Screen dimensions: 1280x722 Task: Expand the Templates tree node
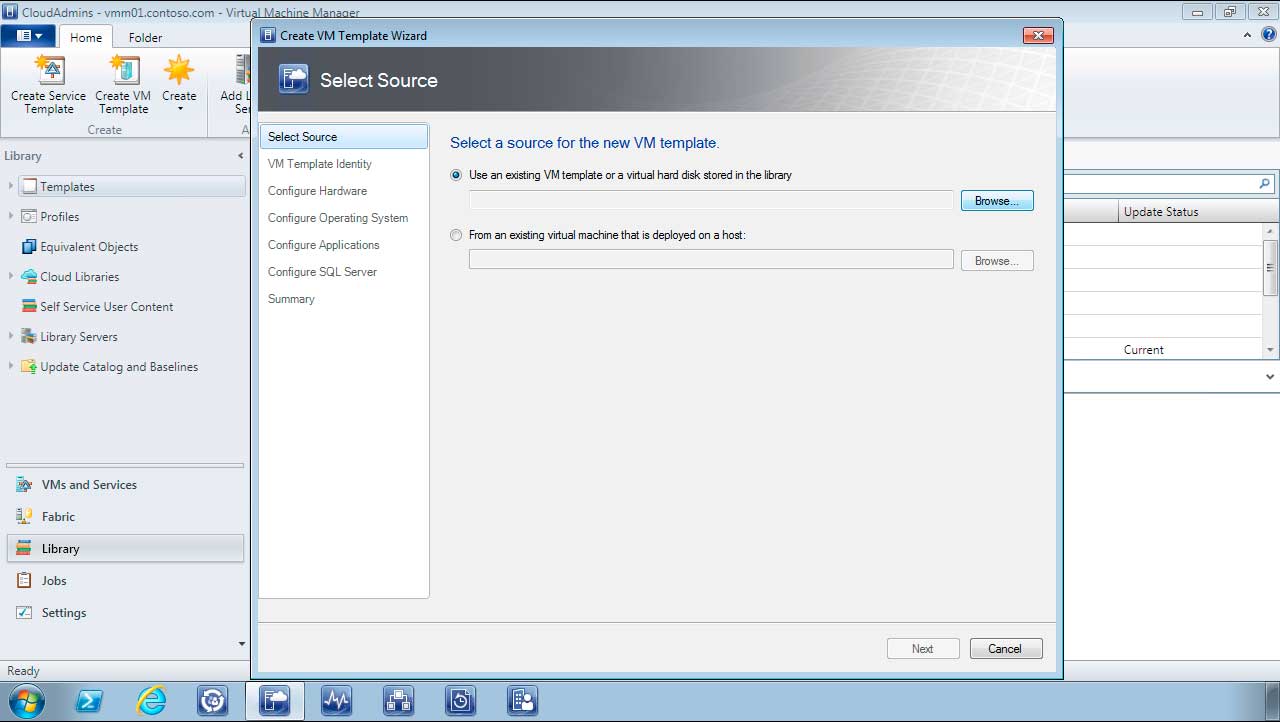click(11, 186)
